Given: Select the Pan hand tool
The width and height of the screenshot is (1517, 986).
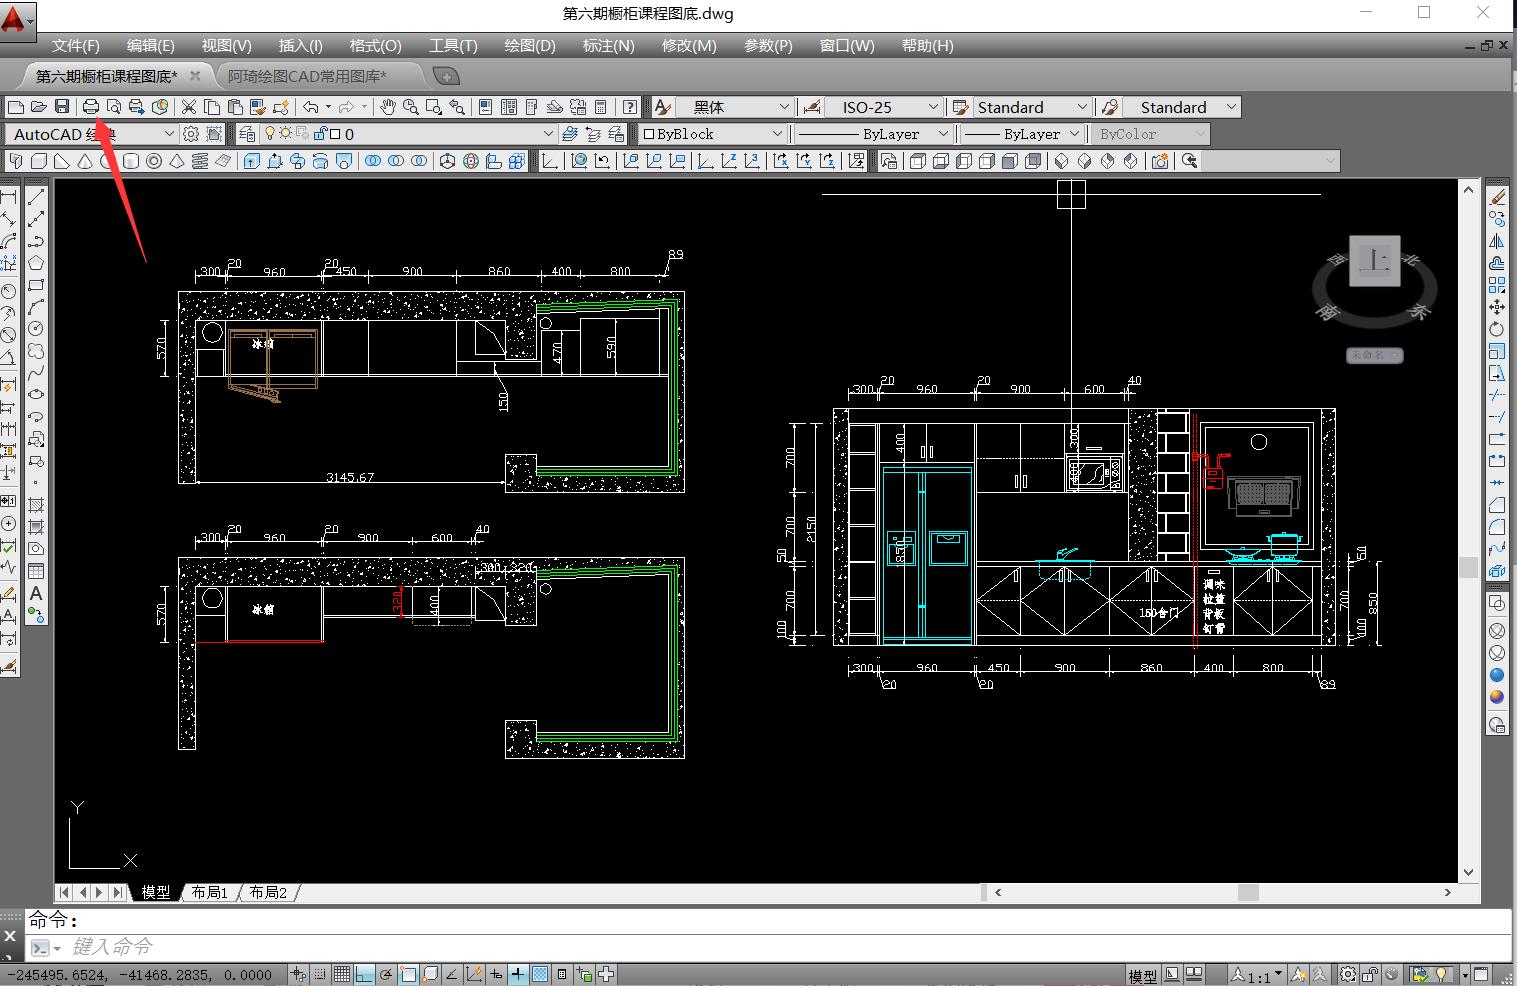Looking at the screenshot, I should (x=388, y=107).
